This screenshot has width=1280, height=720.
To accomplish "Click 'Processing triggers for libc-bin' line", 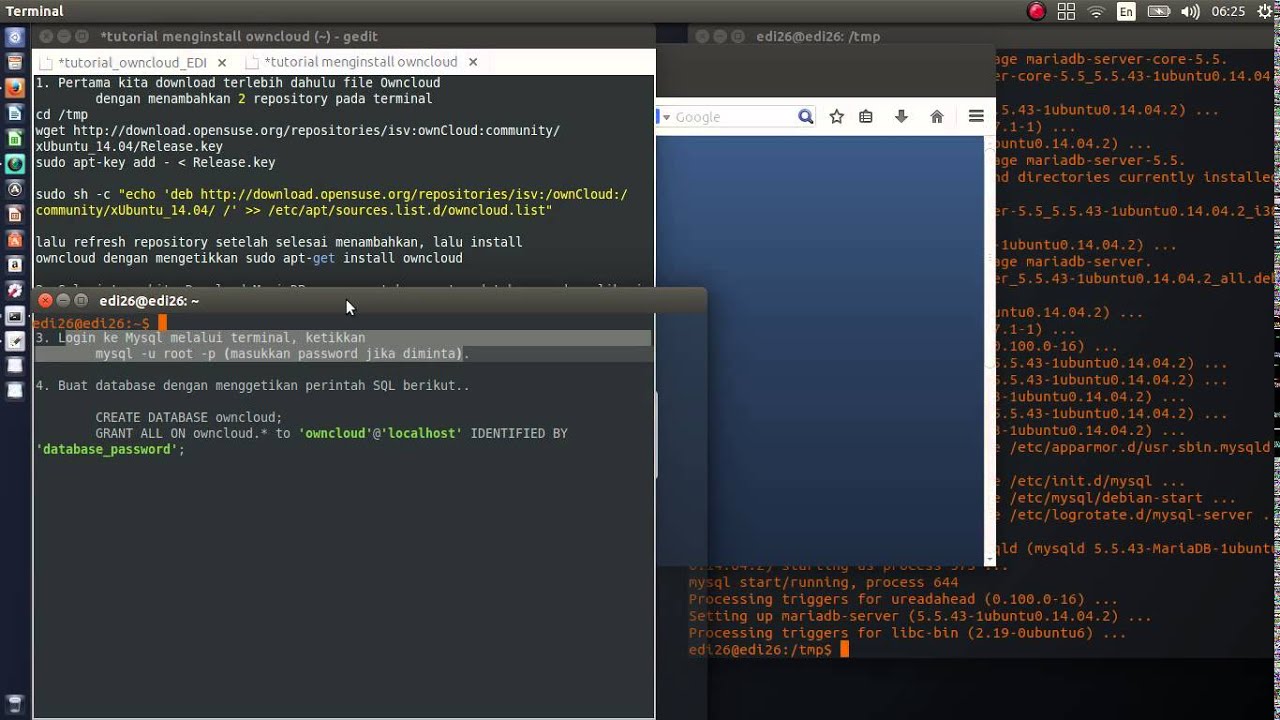I will coord(907,633).
